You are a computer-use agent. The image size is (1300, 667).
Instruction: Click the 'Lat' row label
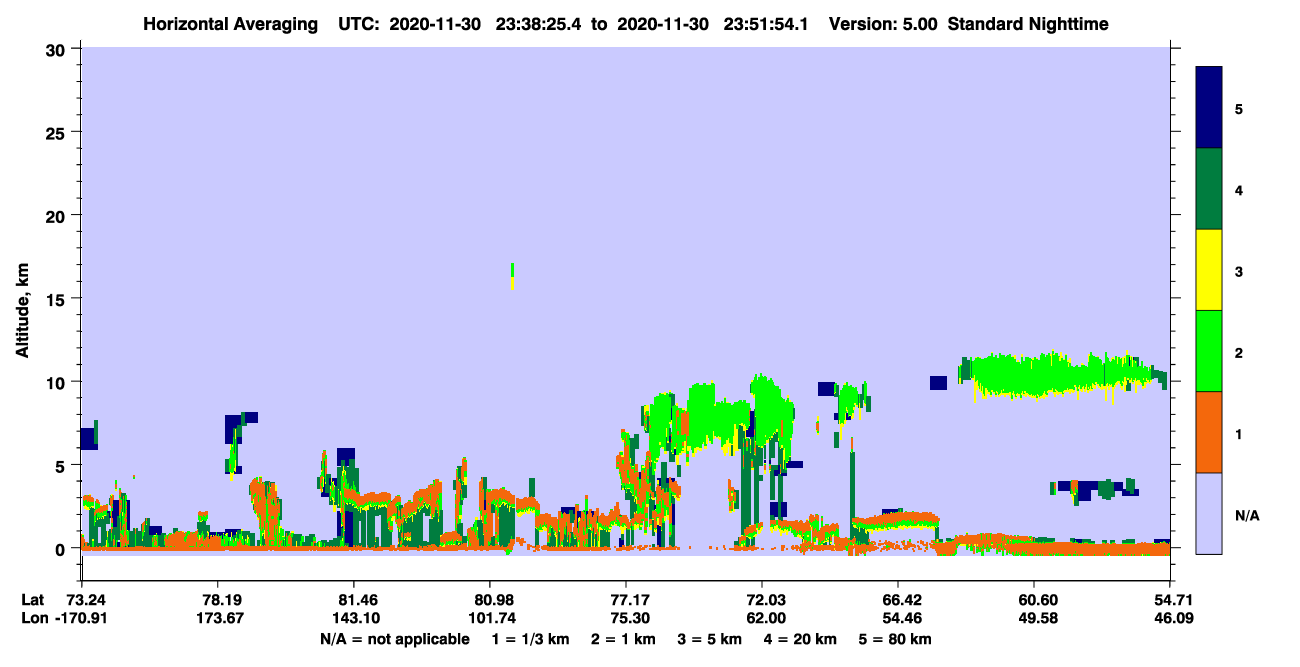(x=31, y=600)
